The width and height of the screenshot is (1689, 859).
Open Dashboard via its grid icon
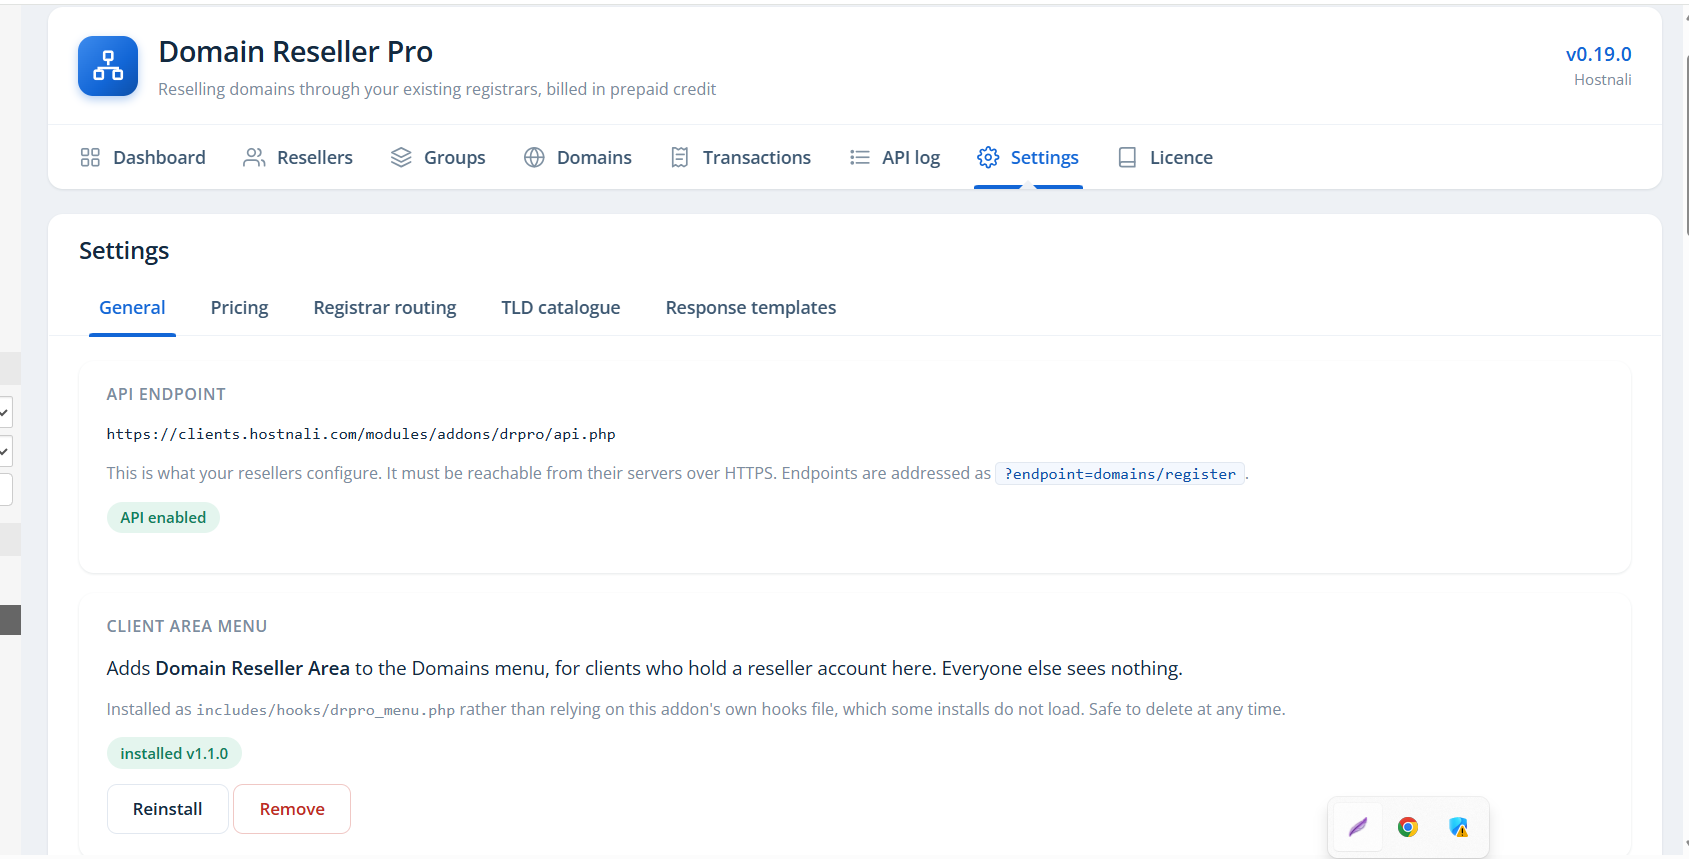click(x=90, y=157)
